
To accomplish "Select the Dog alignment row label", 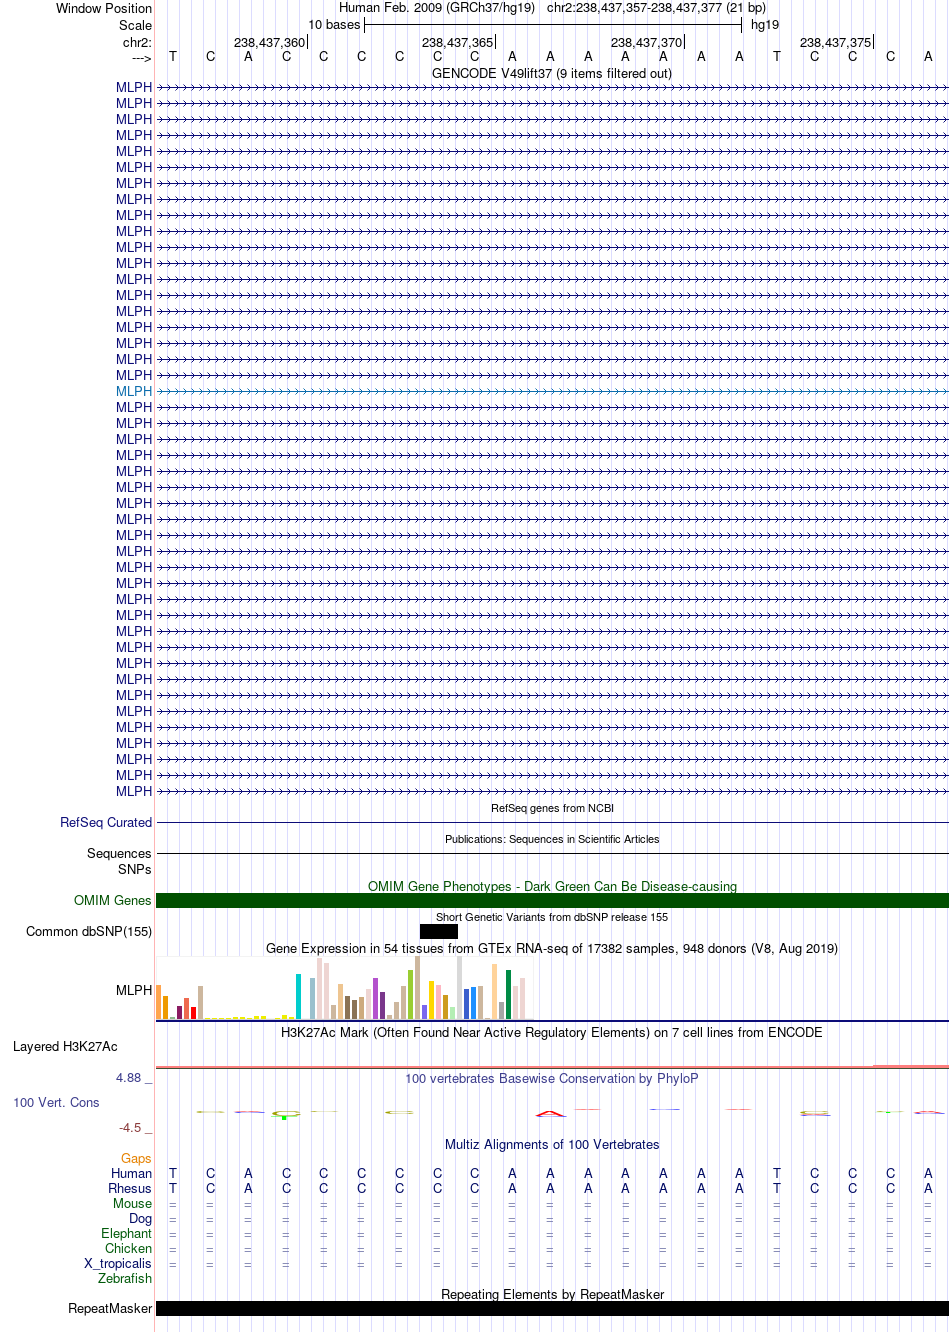I will coord(141,1219).
